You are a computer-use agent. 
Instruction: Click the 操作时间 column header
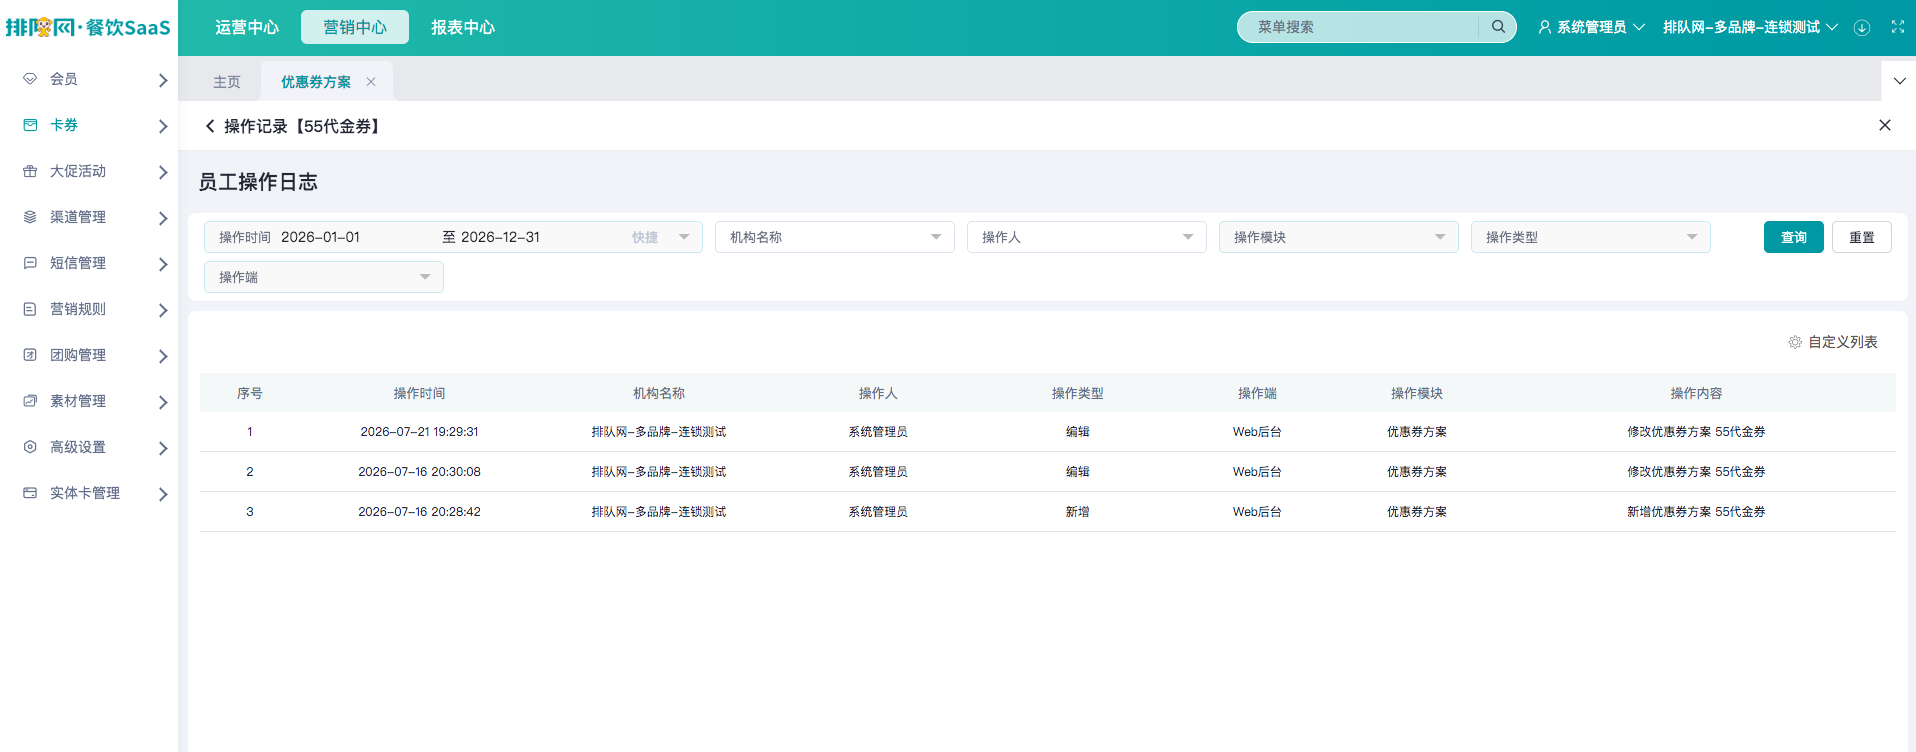[x=419, y=393]
